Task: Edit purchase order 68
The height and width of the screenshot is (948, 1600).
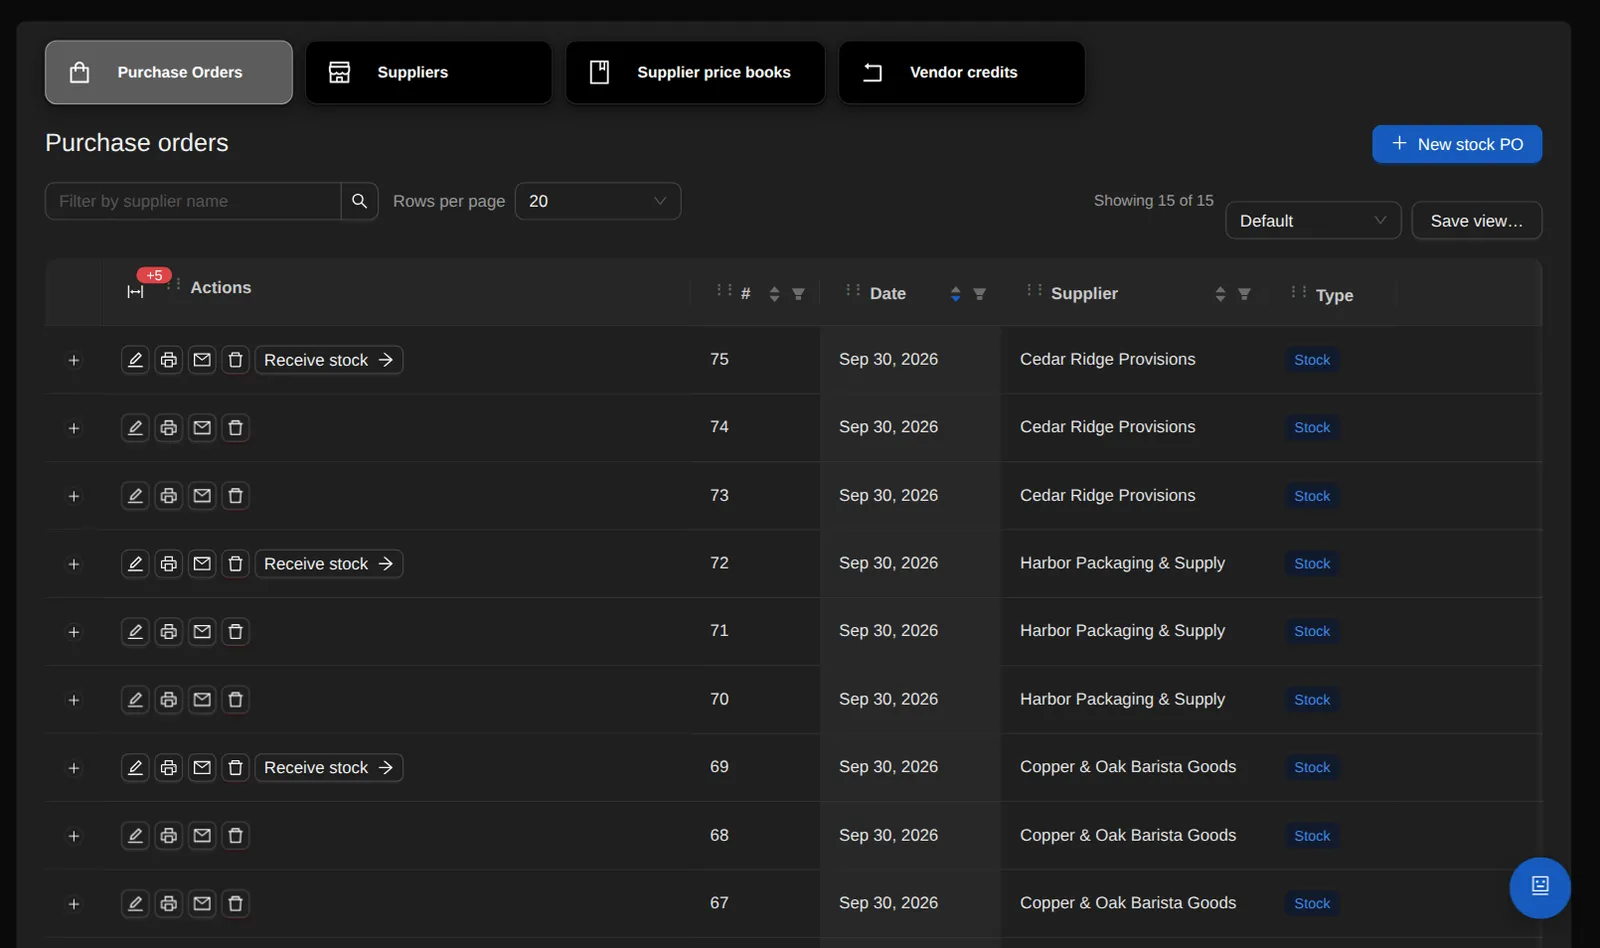Action: 135,836
